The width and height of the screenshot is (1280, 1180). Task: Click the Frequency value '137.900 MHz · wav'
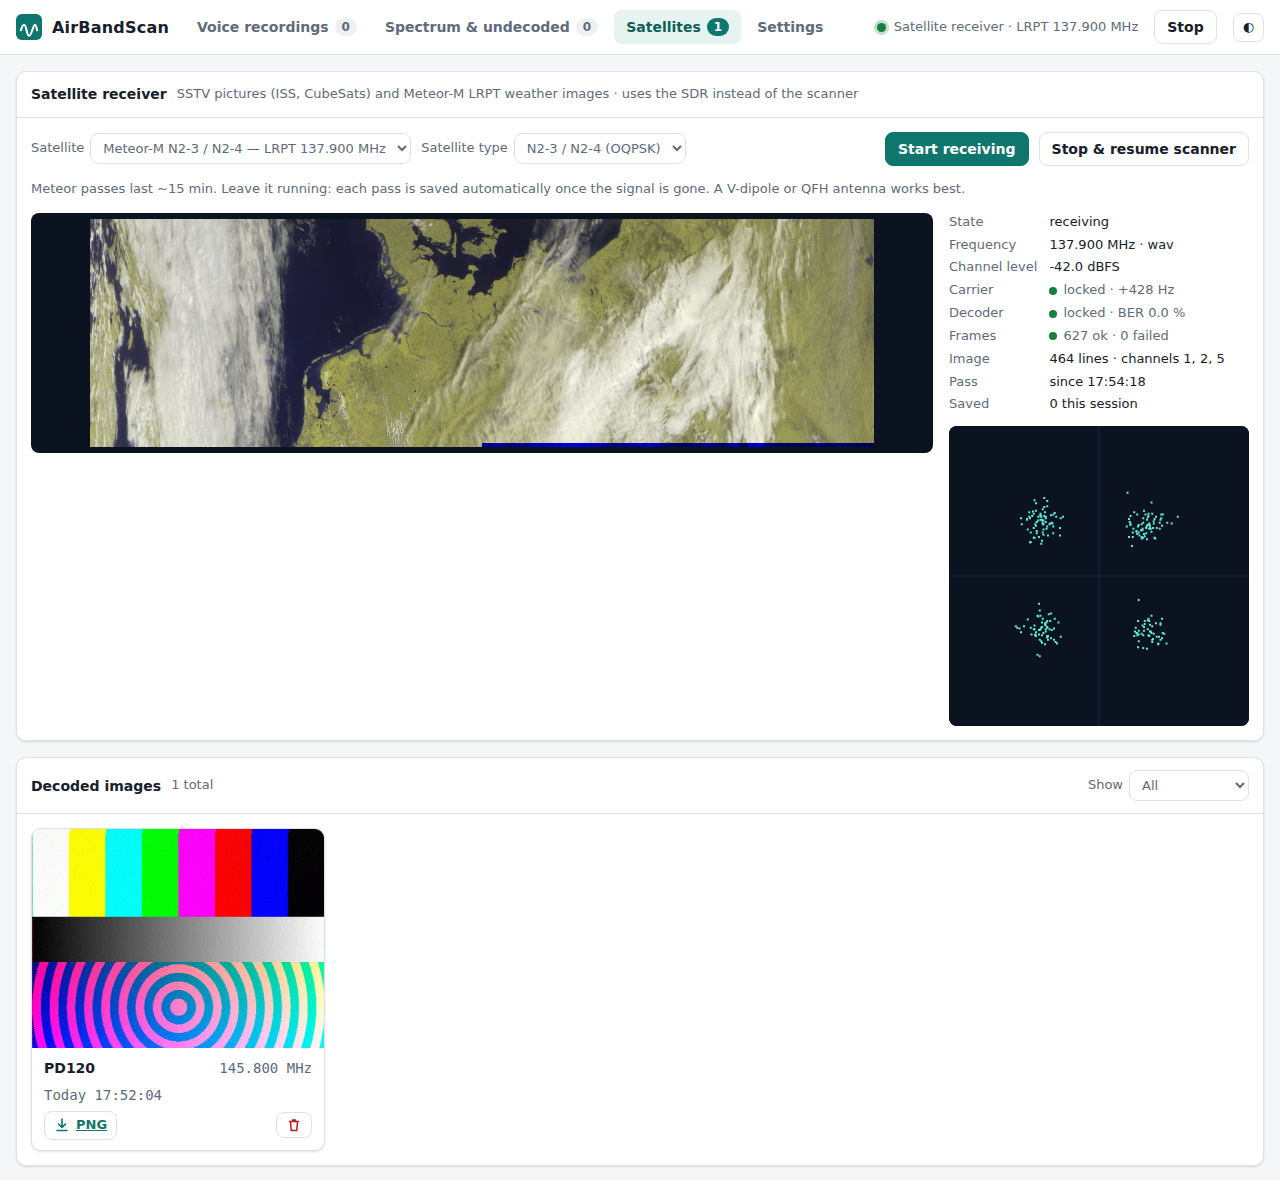pyautogui.click(x=1111, y=245)
